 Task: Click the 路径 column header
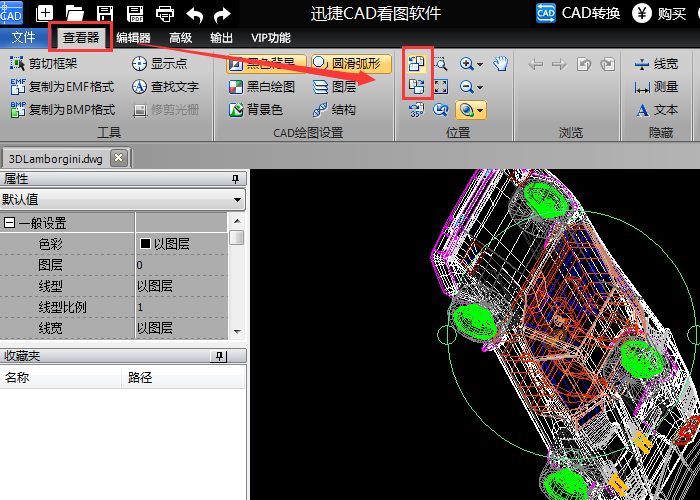coord(183,377)
